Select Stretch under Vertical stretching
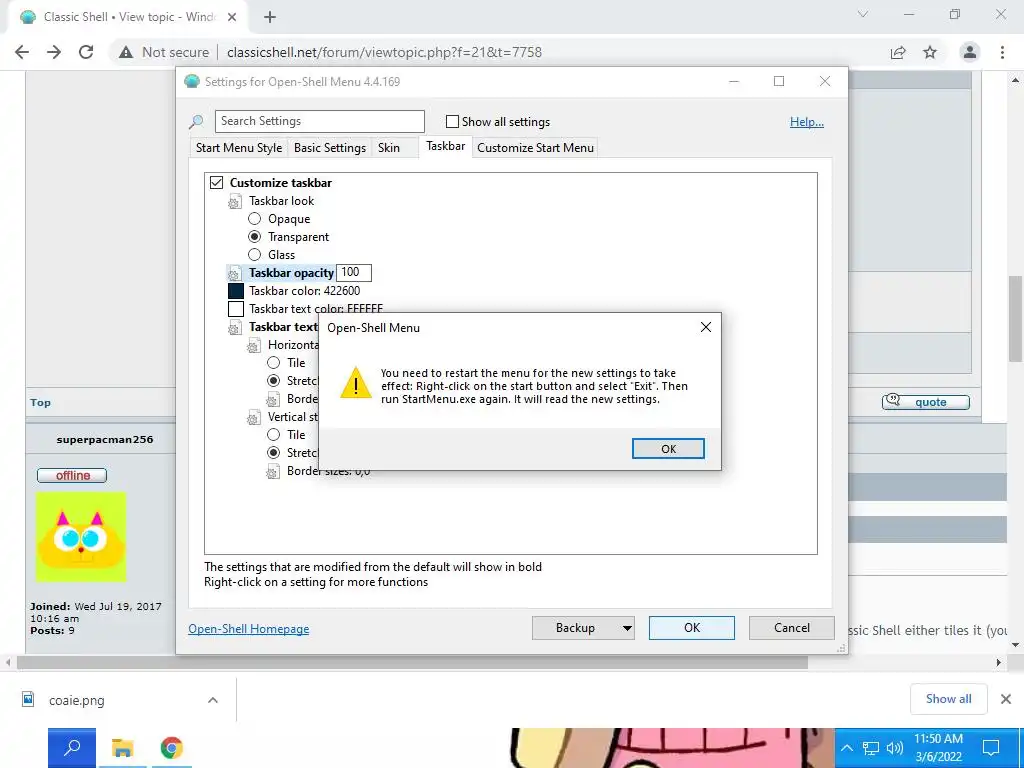The width and height of the screenshot is (1024, 768). click(274, 452)
